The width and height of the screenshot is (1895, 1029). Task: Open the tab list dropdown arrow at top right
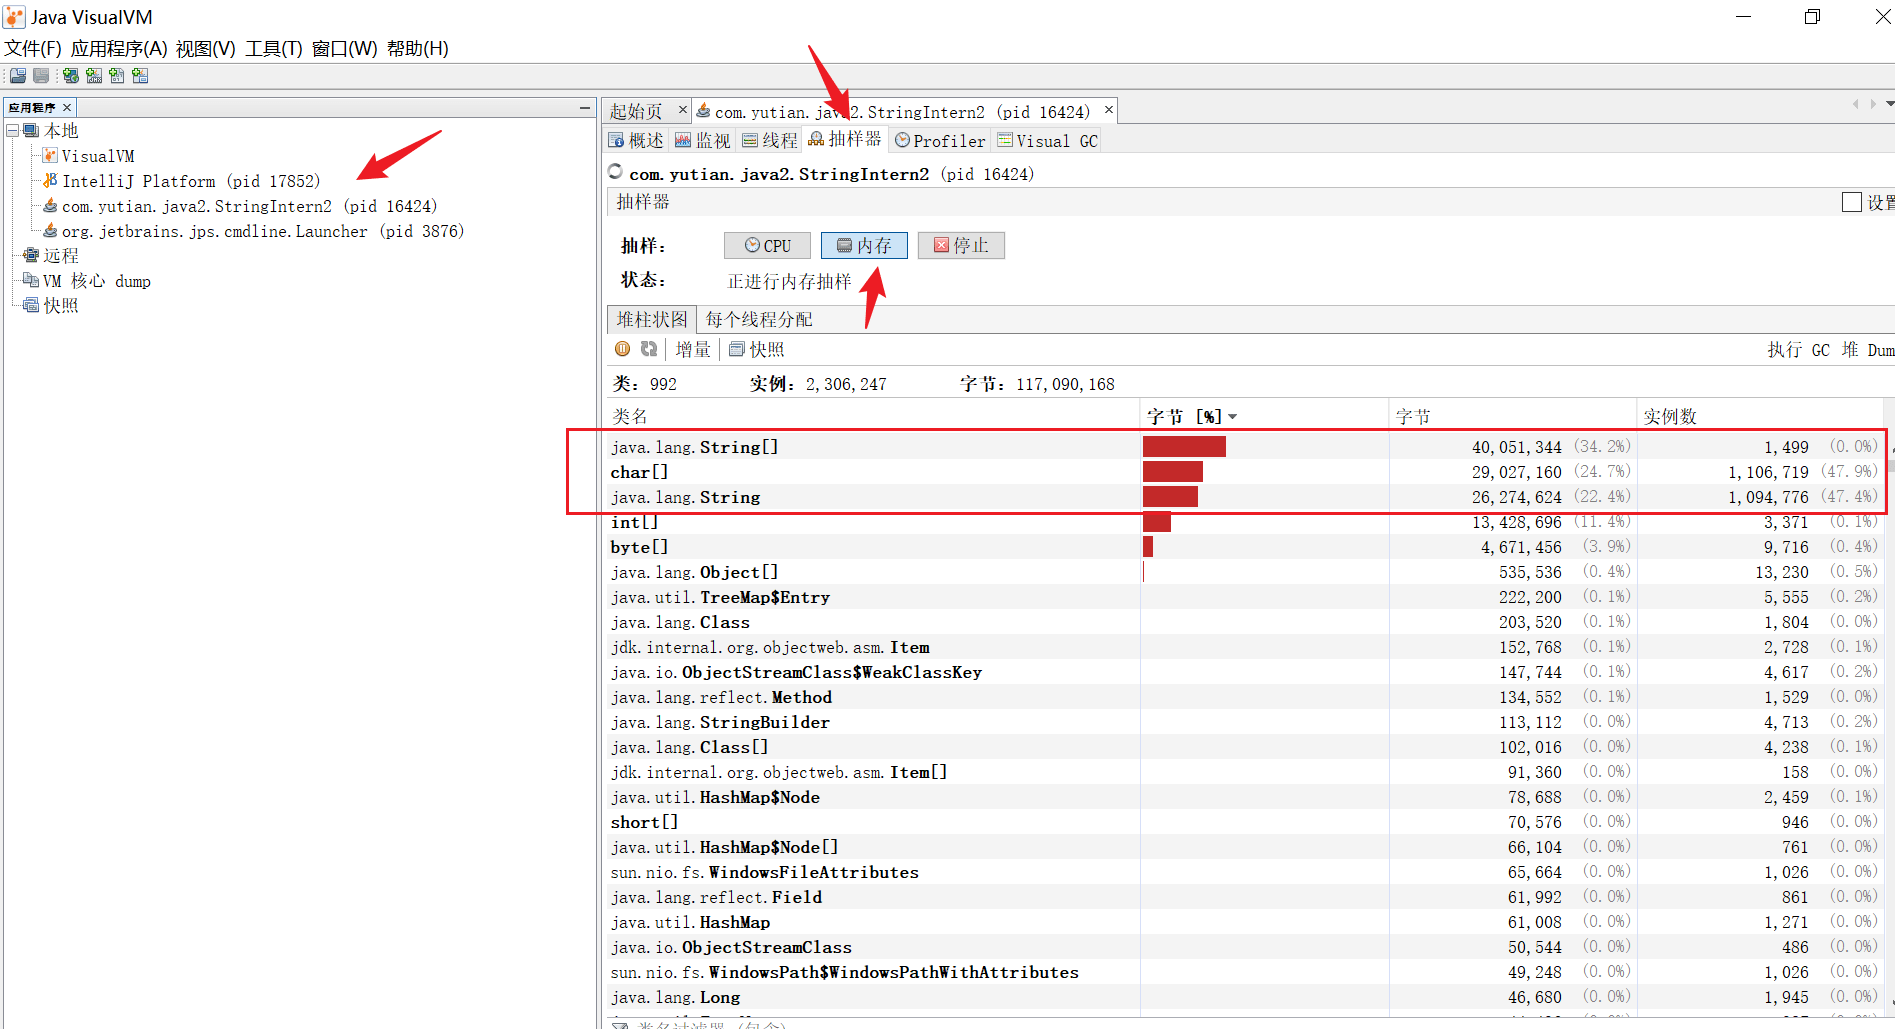(x=1888, y=104)
